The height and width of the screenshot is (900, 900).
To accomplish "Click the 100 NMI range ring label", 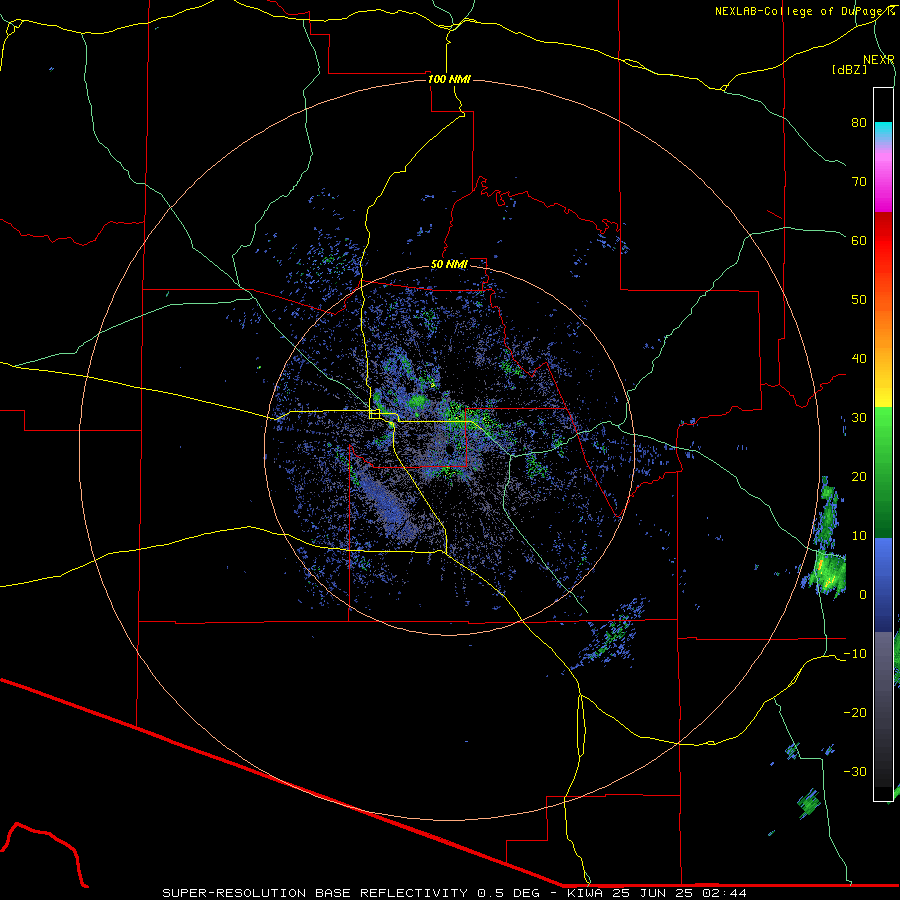I will click(x=449, y=79).
